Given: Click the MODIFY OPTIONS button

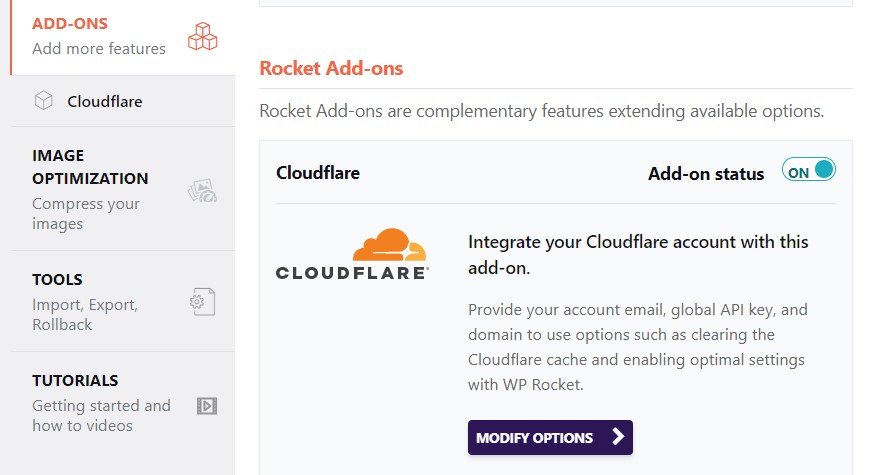Looking at the screenshot, I should [550, 438].
